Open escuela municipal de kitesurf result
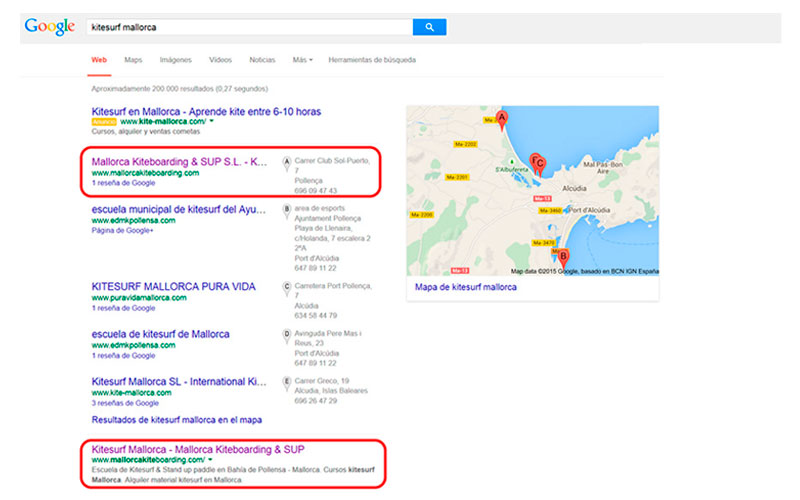 [179, 209]
